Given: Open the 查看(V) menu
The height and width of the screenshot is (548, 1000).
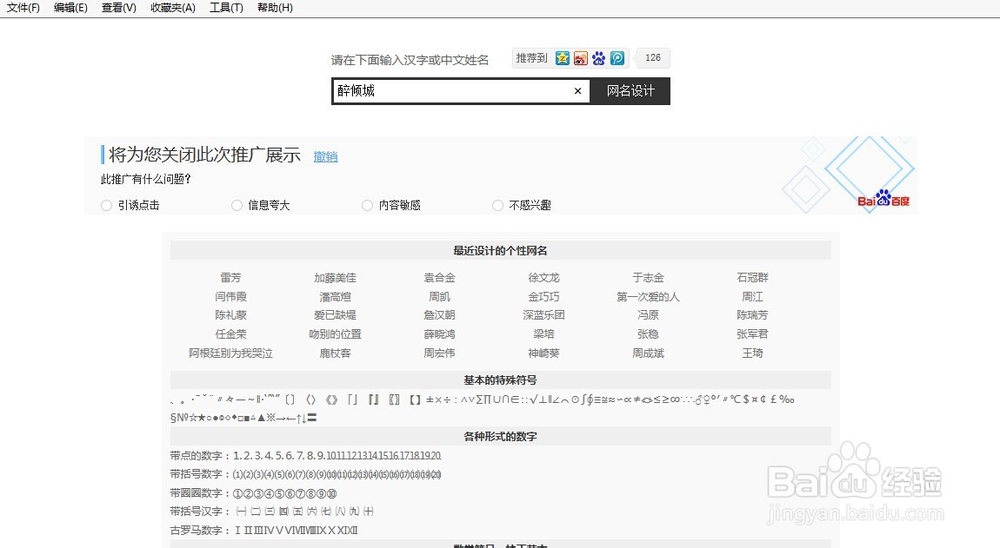Looking at the screenshot, I should pyautogui.click(x=119, y=8).
